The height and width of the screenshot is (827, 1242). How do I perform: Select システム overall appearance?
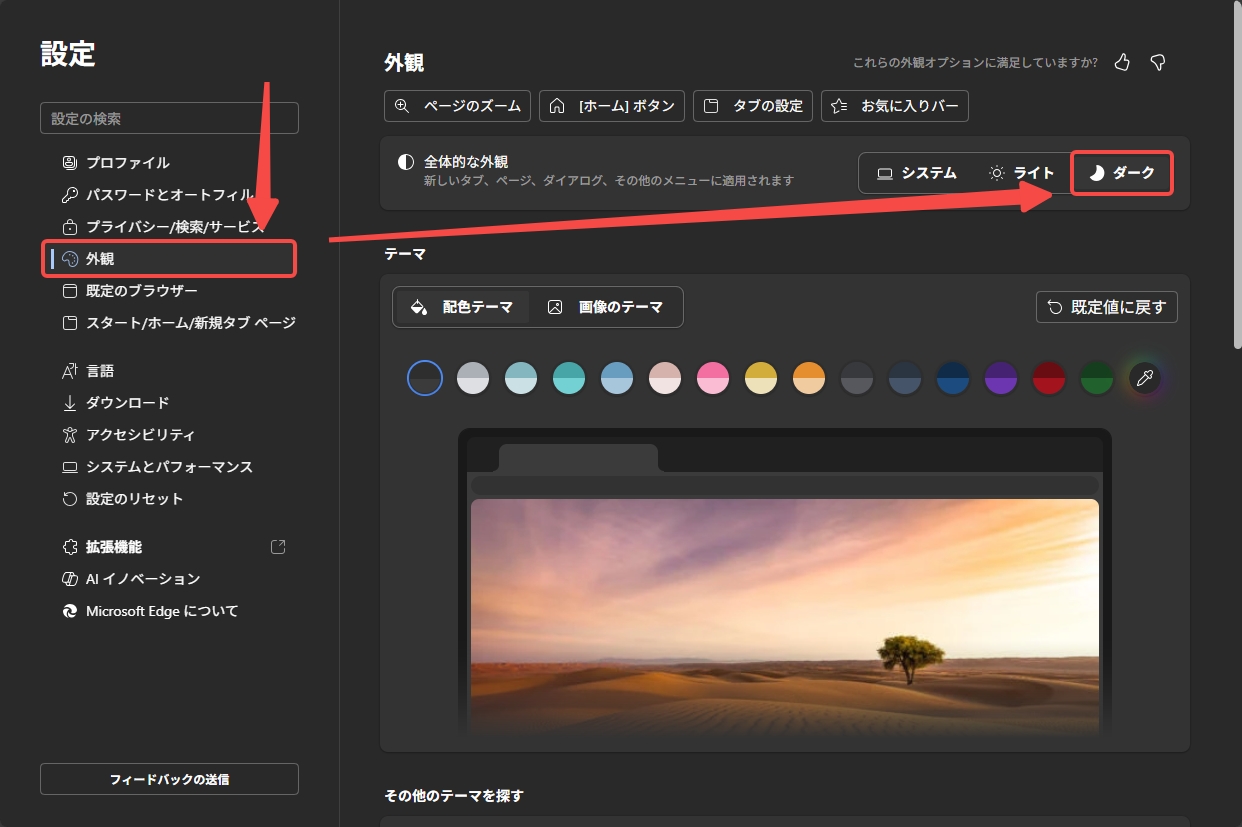click(916, 173)
